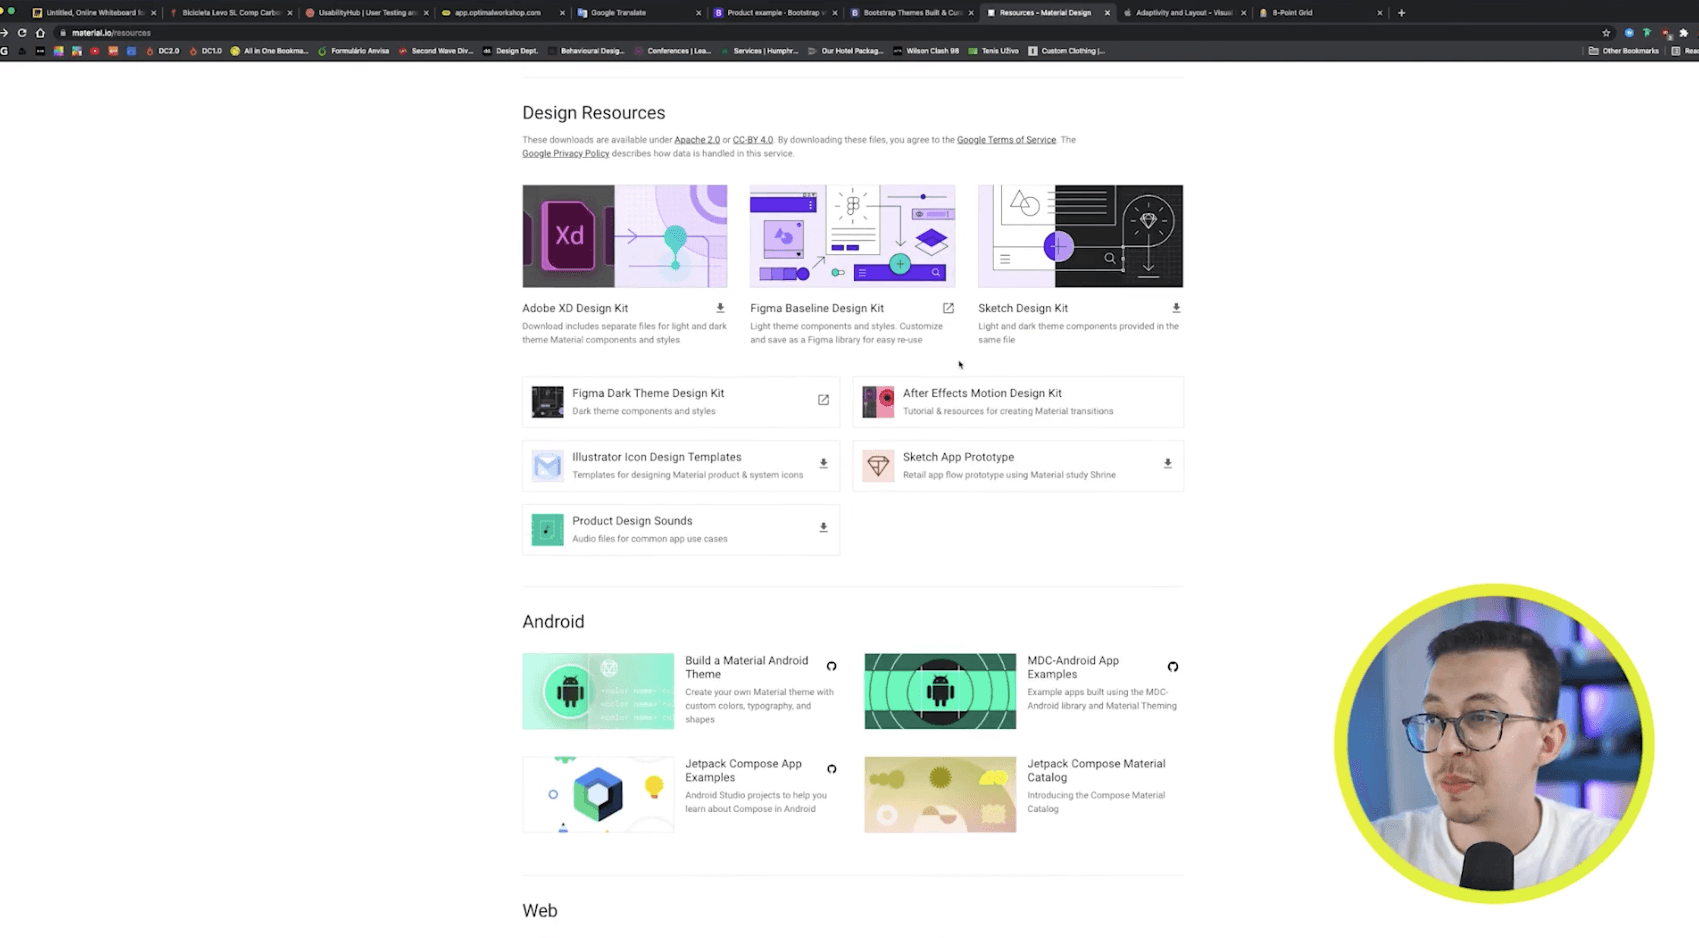Click the Jetpack Compose App Examples thumbnail
The height and width of the screenshot is (938, 1699).
598,794
